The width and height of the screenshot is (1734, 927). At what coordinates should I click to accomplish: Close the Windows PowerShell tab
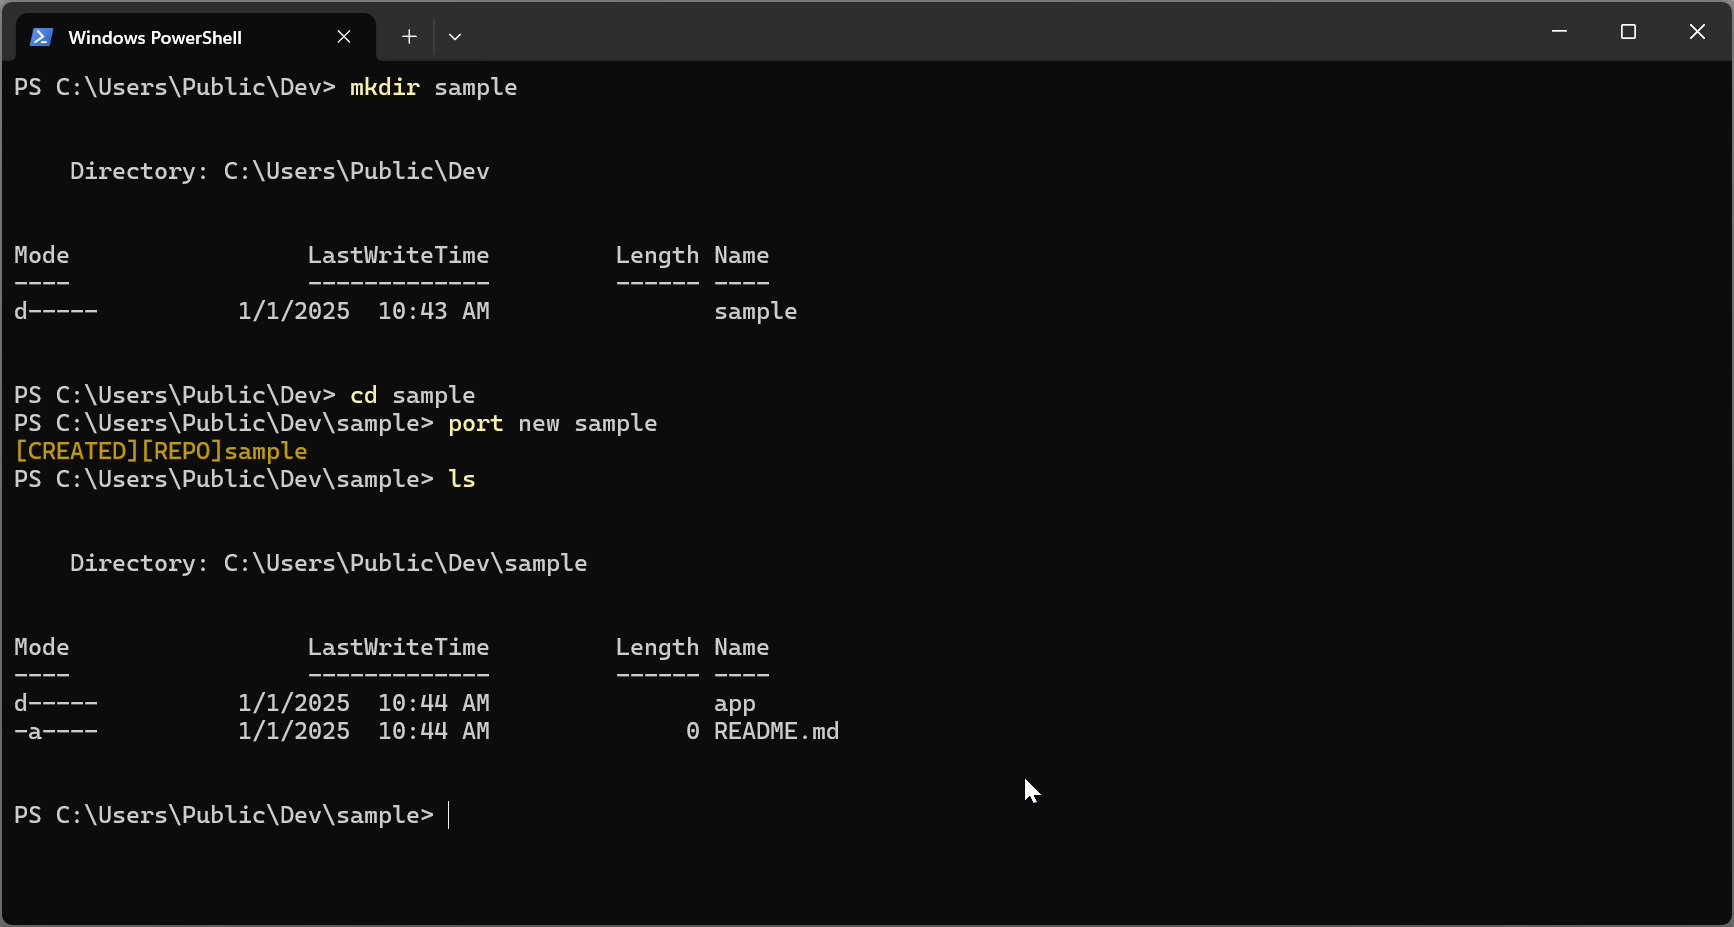(344, 37)
